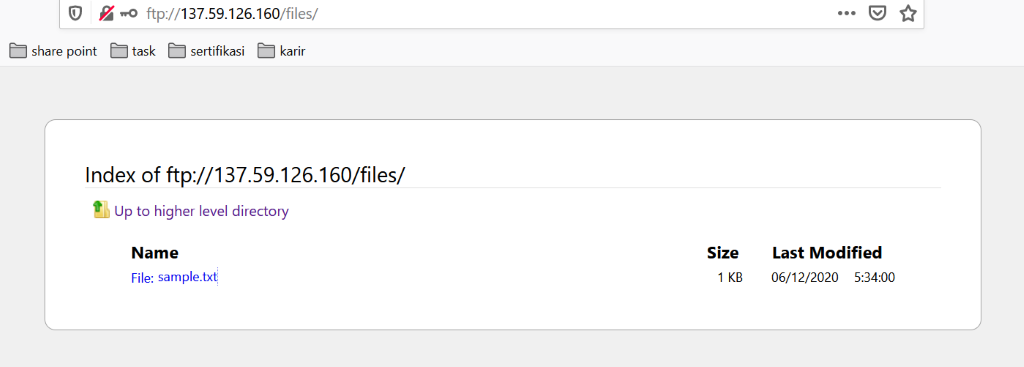The width and height of the screenshot is (1024, 367).
Task: Sort the listing by Name header
Action: 155,253
